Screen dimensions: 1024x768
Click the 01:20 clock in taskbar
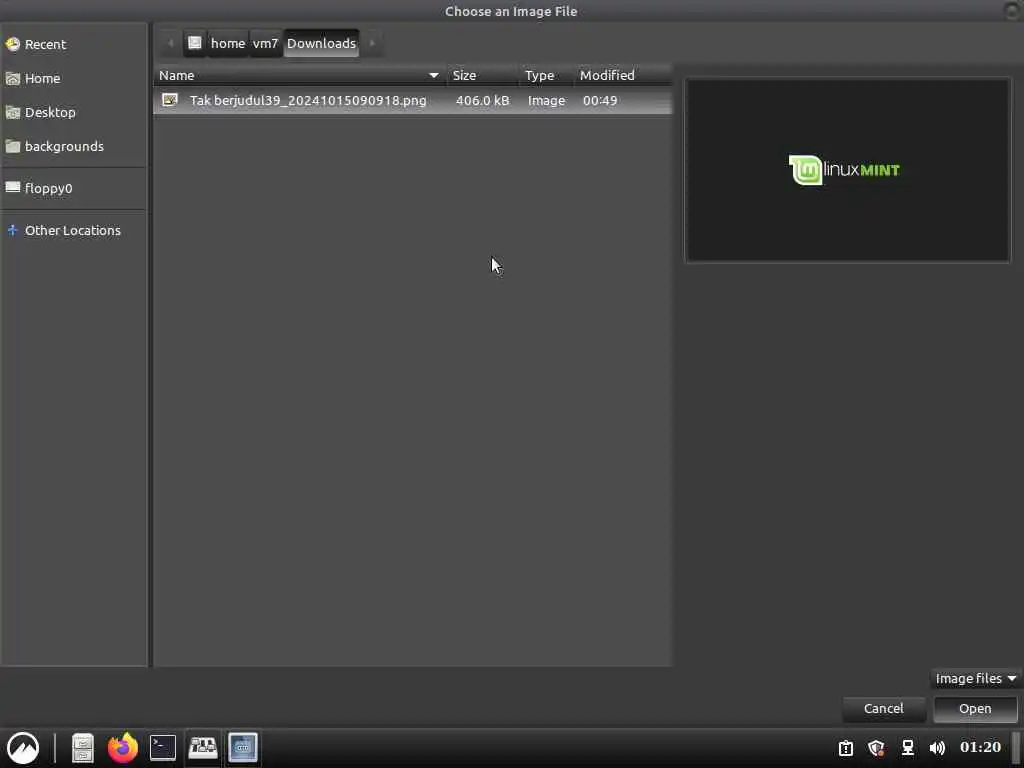click(x=980, y=747)
